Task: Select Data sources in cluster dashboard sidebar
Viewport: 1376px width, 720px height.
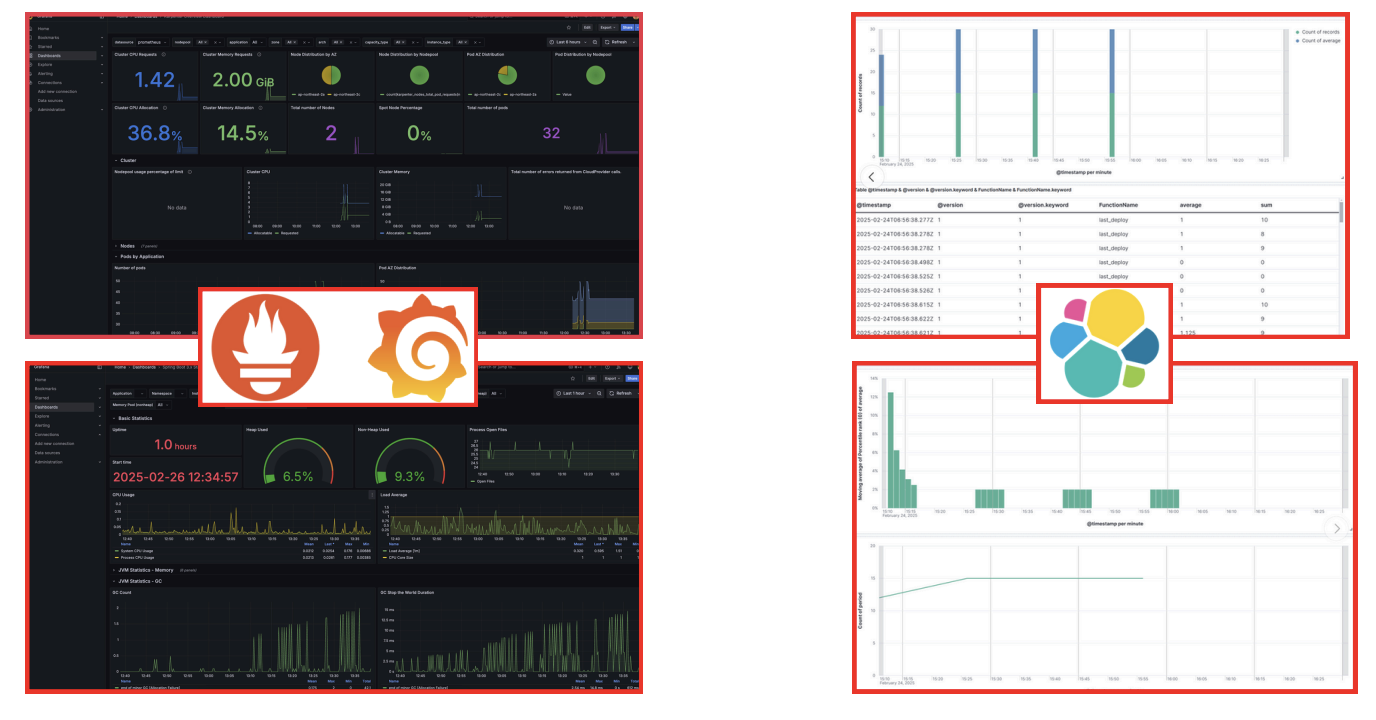Action: click(50, 101)
